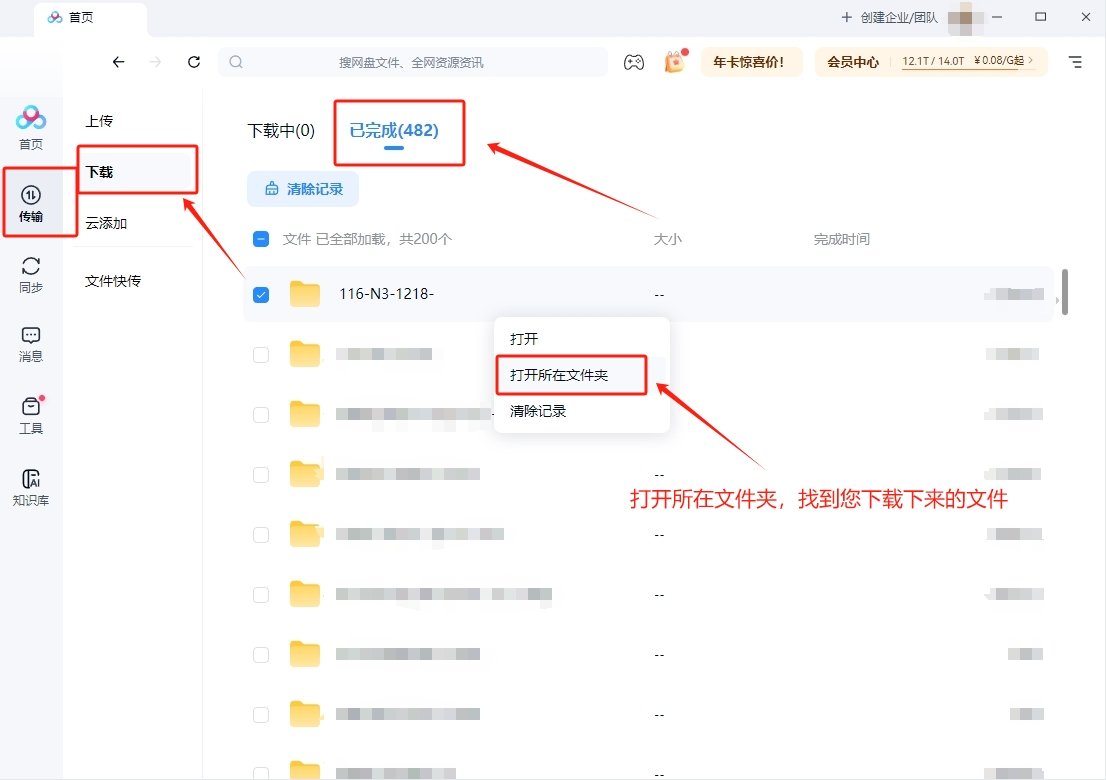Switch to the 下载中(0) tab
Image resolution: width=1106 pixels, height=780 pixels.
click(279, 131)
